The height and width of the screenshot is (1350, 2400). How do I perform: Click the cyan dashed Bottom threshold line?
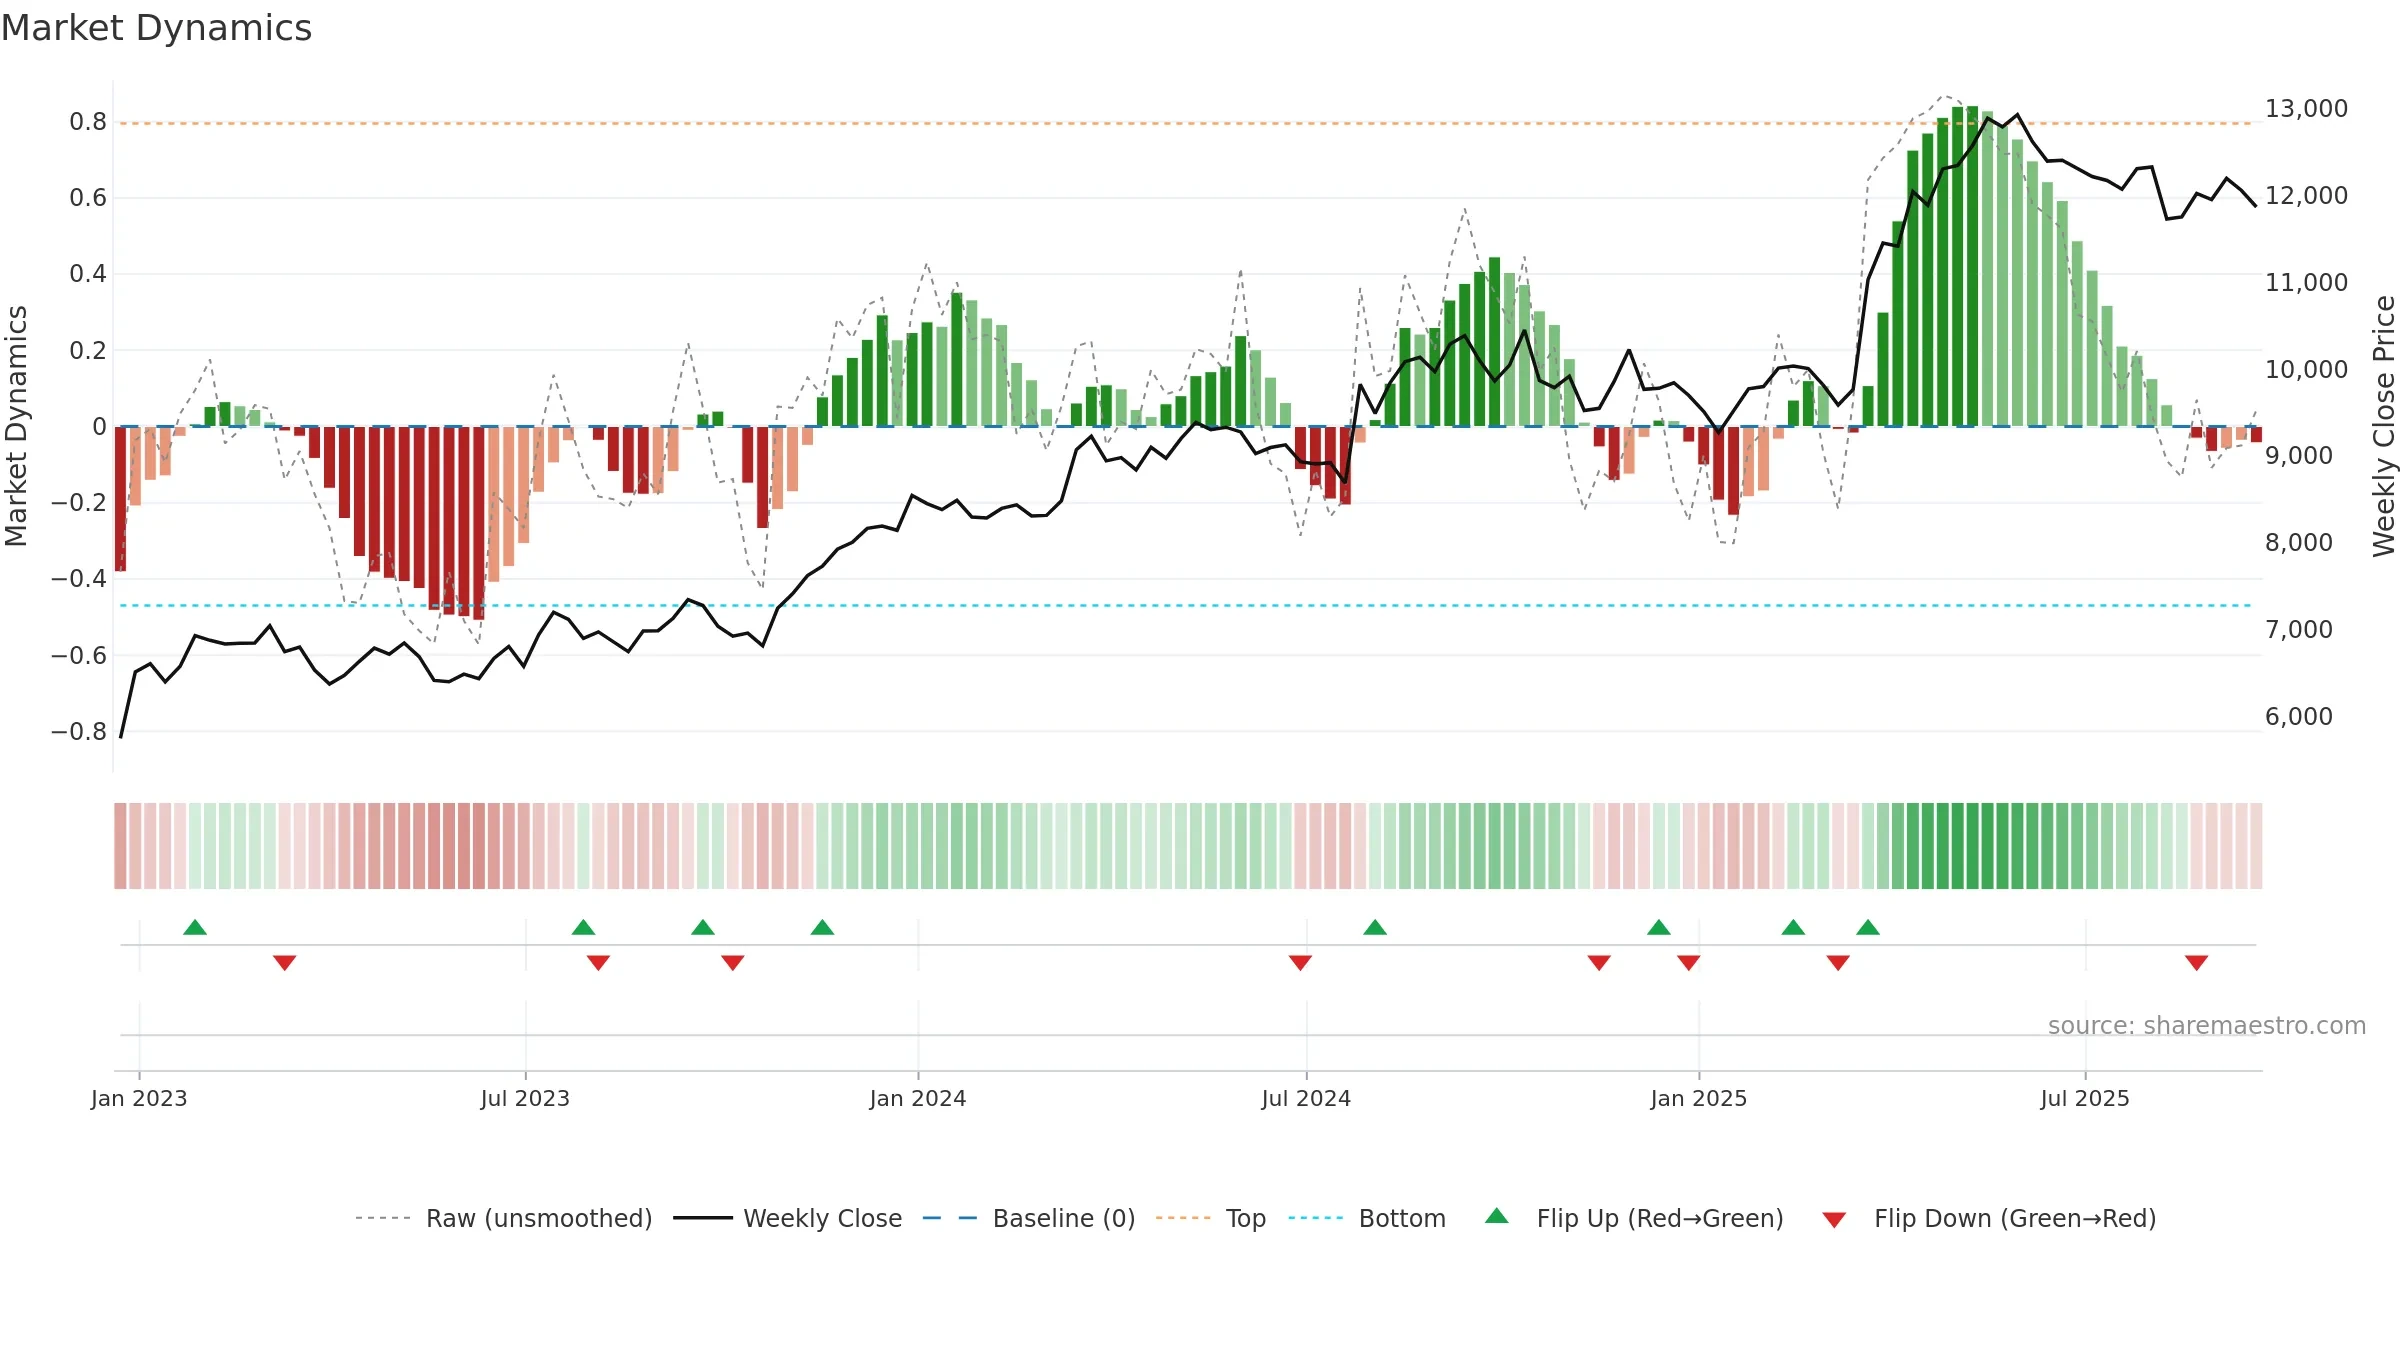pyautogui.click(x=1186, y=606)
